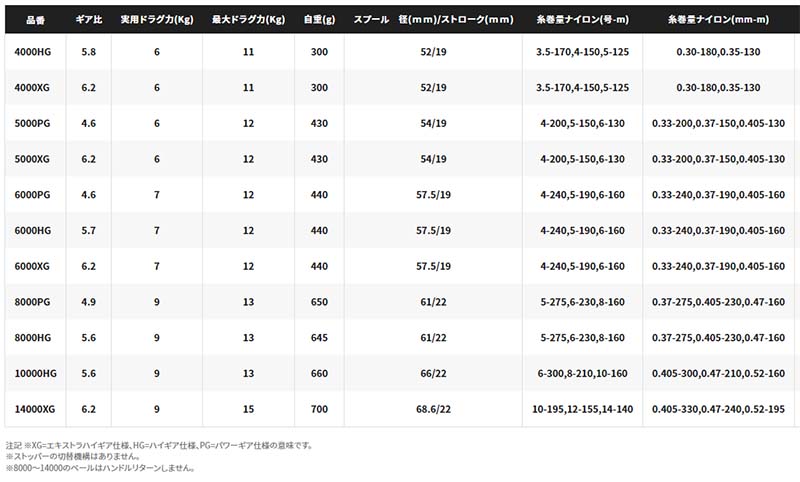Click the 自重(g) column header
This screenshot has width=800, height=482.
(x=318, y=19)
